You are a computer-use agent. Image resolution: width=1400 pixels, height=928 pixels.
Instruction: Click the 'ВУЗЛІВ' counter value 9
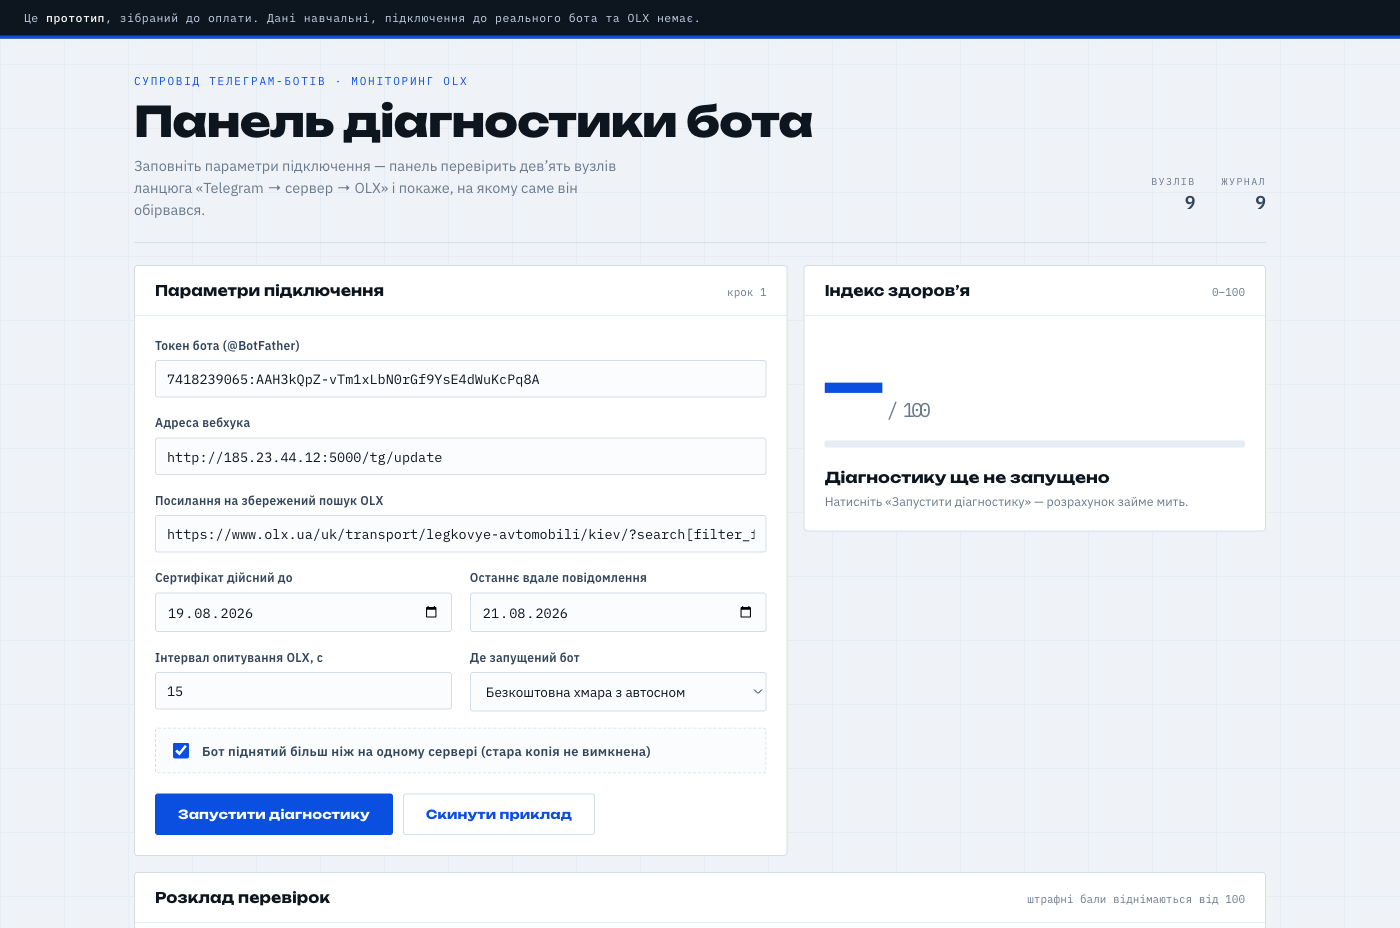tap(1190, 203)
